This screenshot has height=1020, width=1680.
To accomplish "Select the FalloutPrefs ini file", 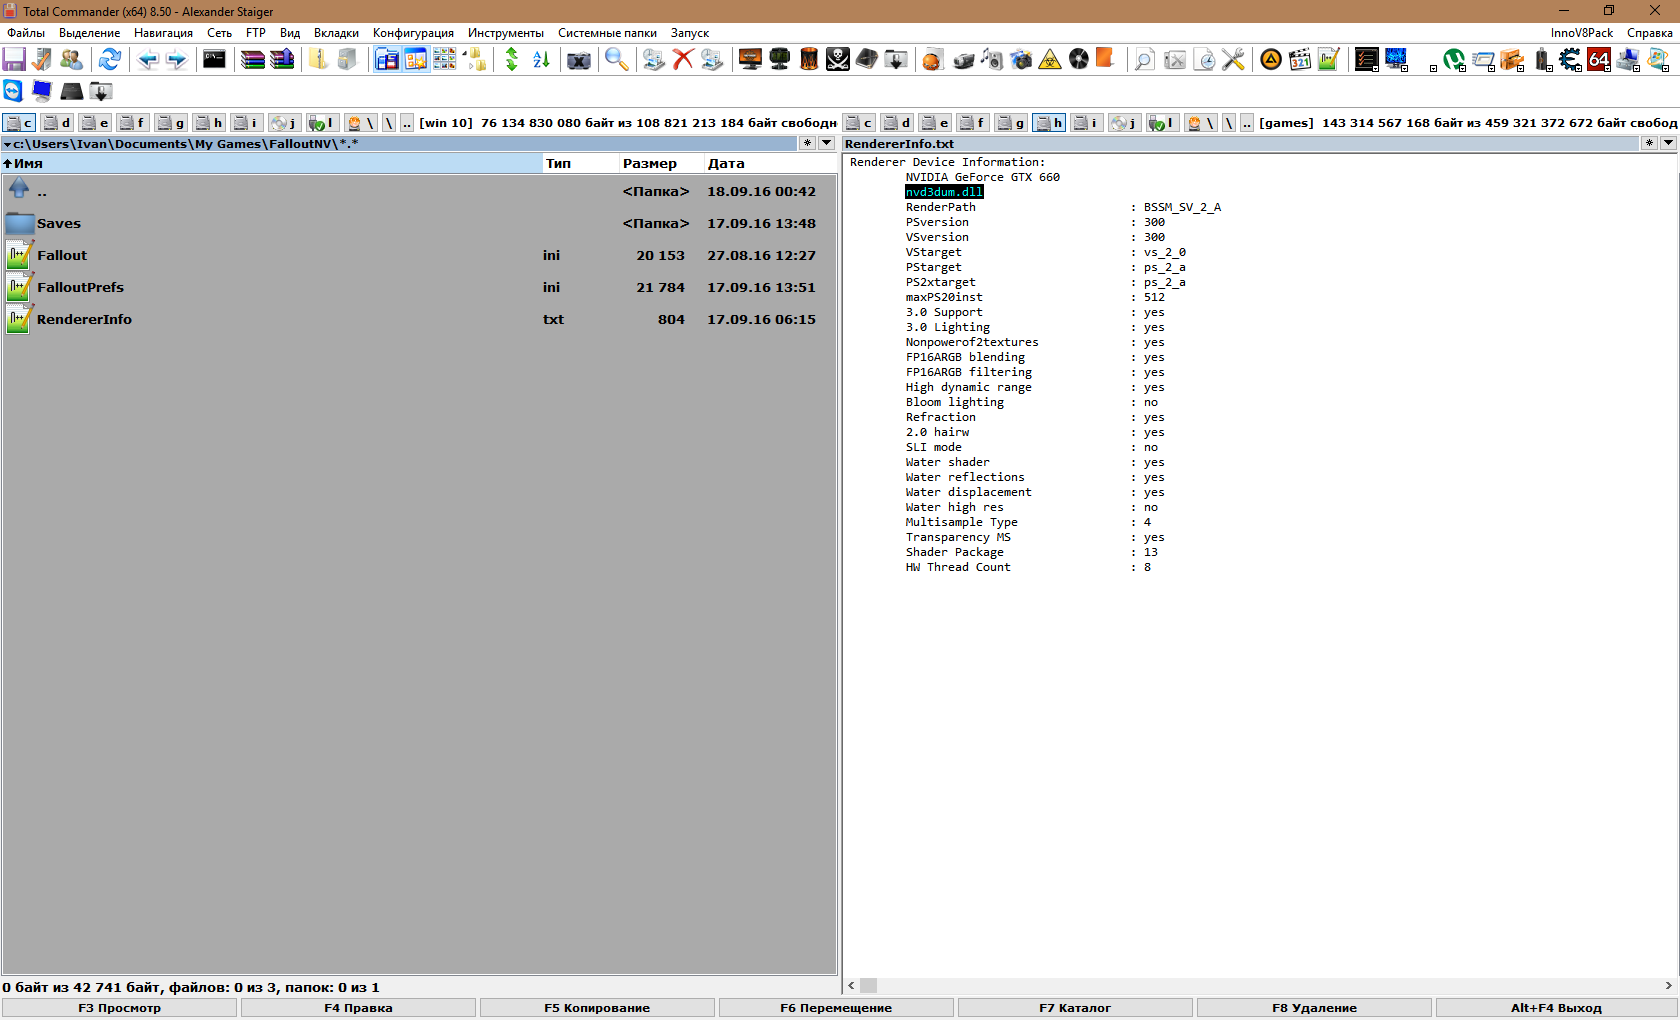I will pyautogui.click(x=419, y=288).
